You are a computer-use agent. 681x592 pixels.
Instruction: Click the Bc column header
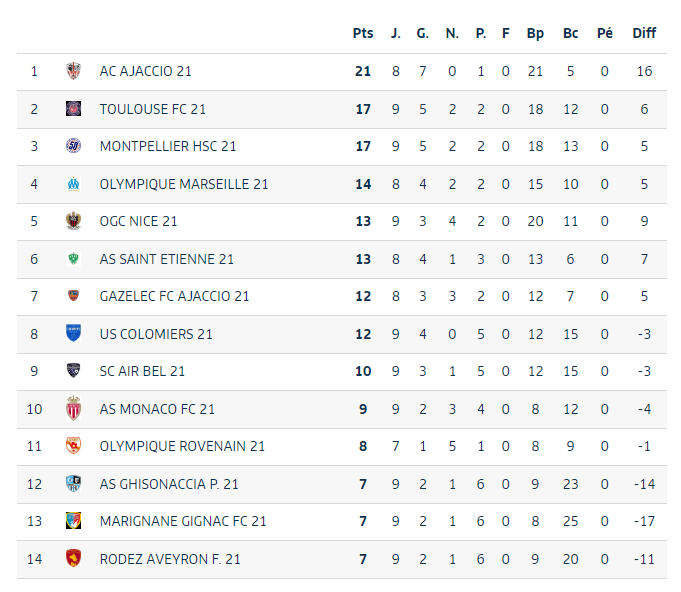(570, 33)
